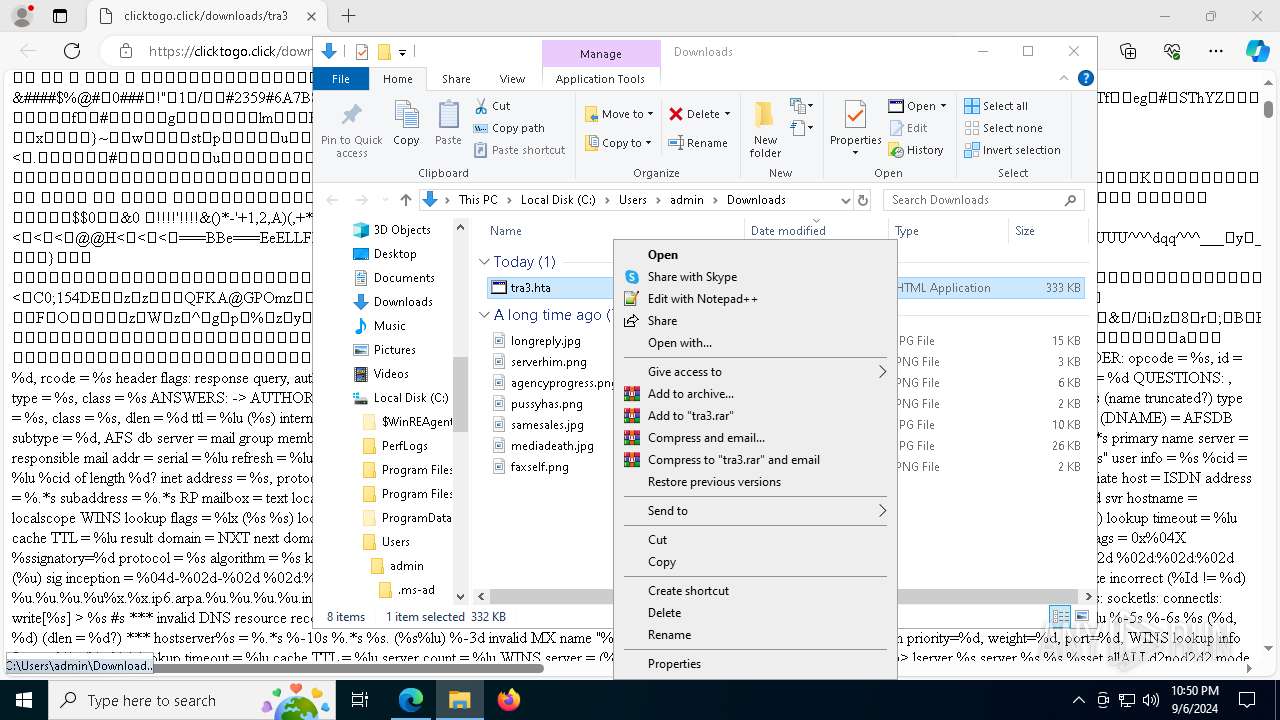
Task: Sort by Date modified column header
Action: pos(788,231)
